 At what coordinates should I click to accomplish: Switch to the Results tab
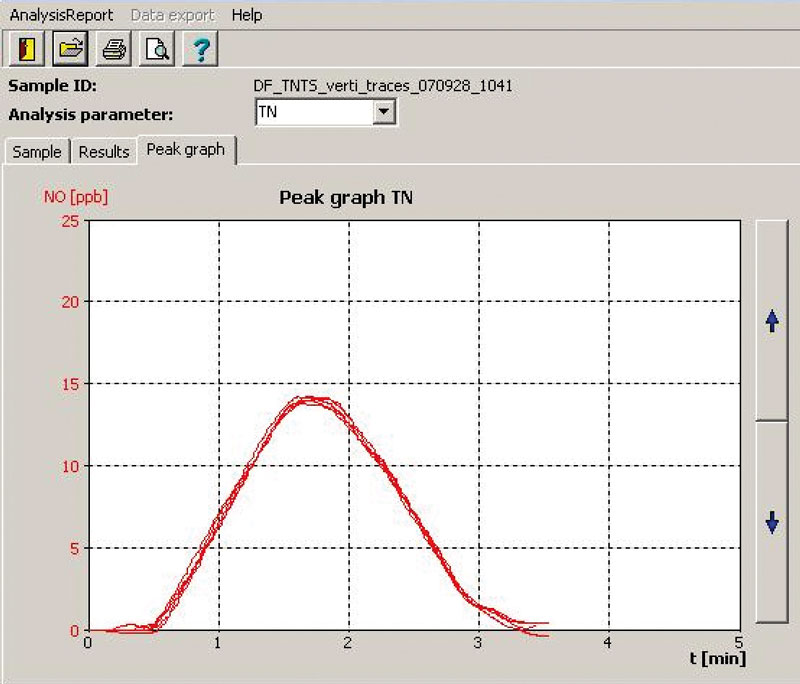(104, 152)
